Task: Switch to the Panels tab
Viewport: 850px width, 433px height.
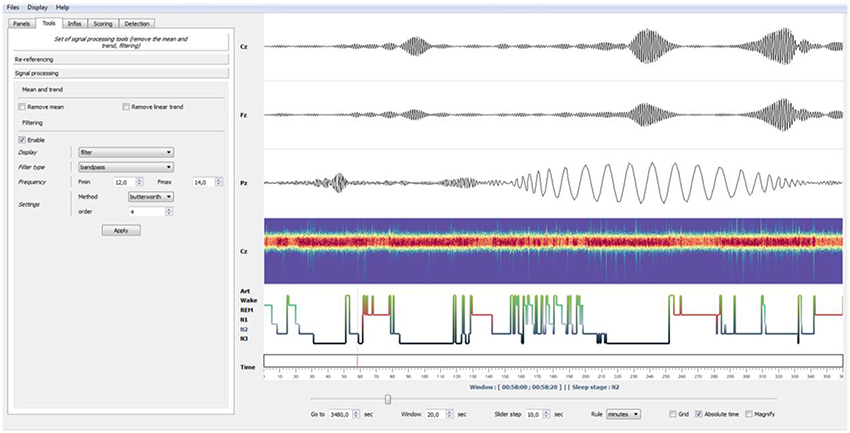Action: click(22, 24)
